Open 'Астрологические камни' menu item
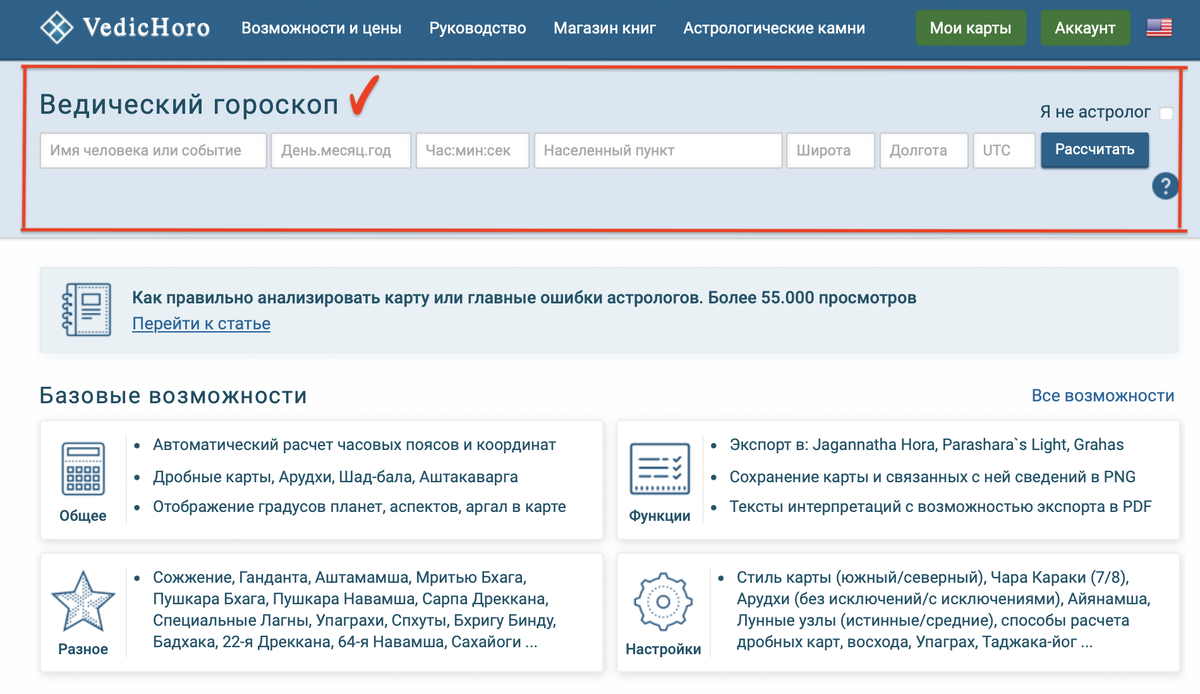 (x=774, y=28)
